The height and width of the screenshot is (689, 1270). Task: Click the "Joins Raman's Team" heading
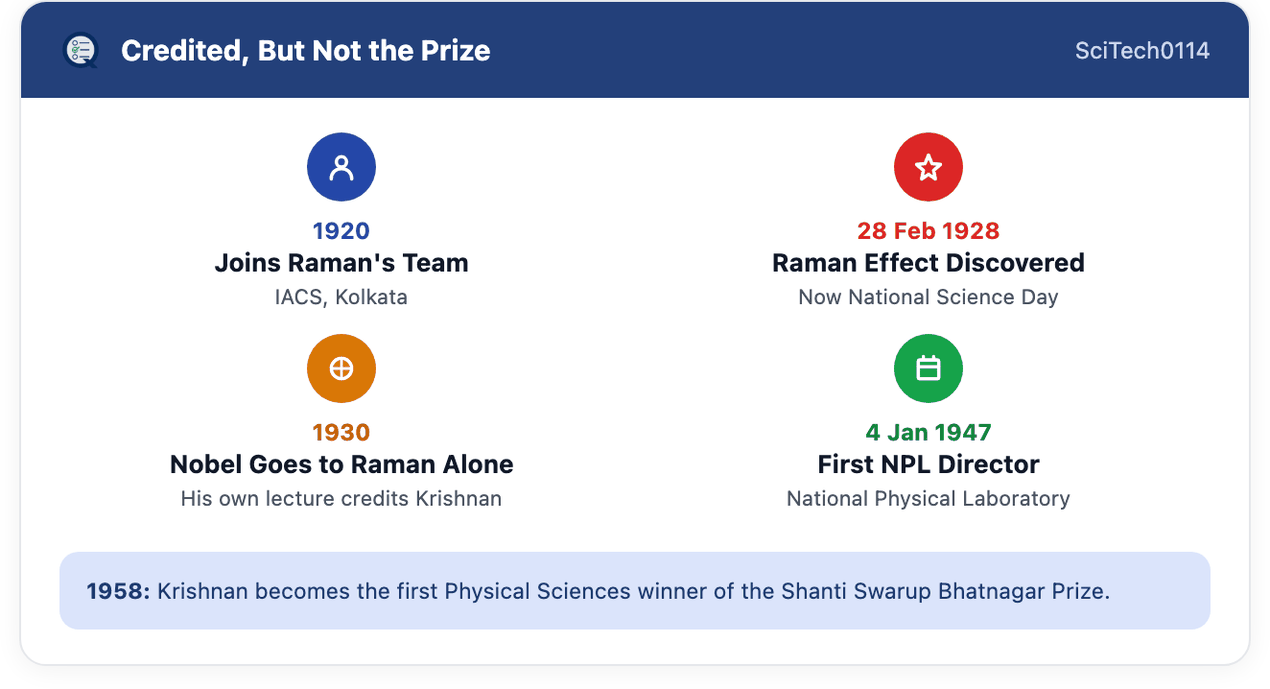tap(341, 263)
